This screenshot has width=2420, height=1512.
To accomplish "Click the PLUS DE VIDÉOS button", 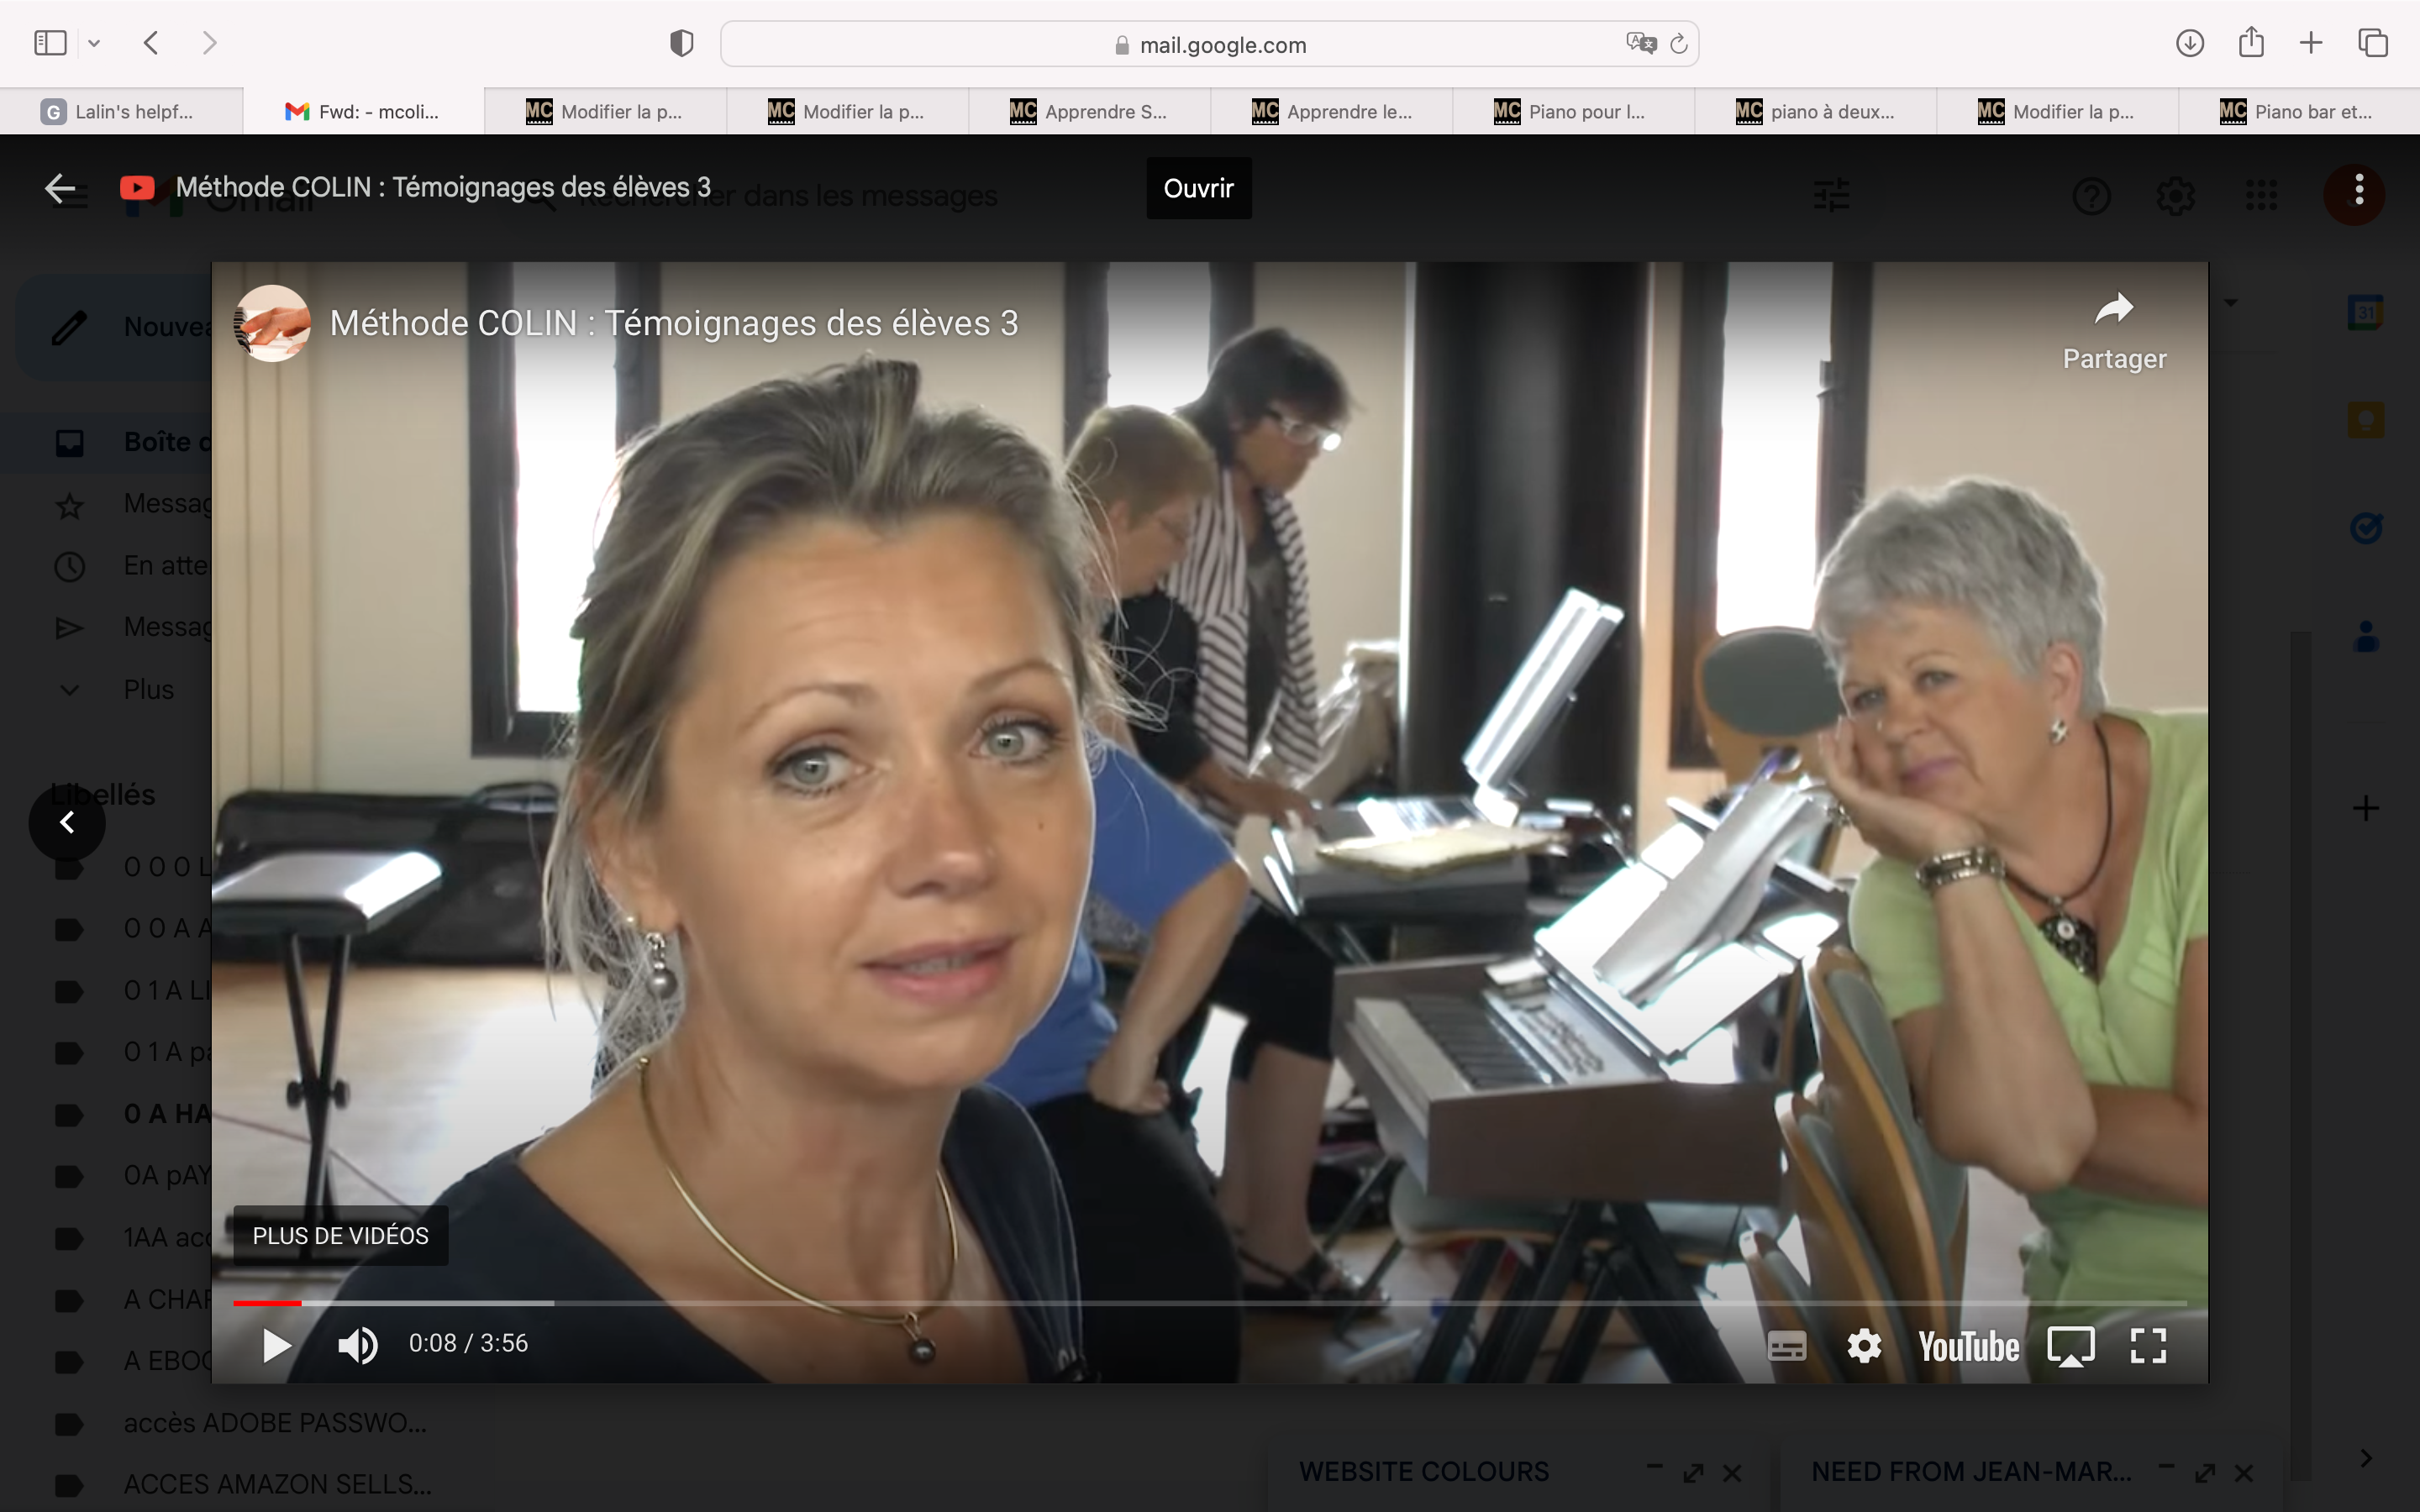I will 340,1236.
